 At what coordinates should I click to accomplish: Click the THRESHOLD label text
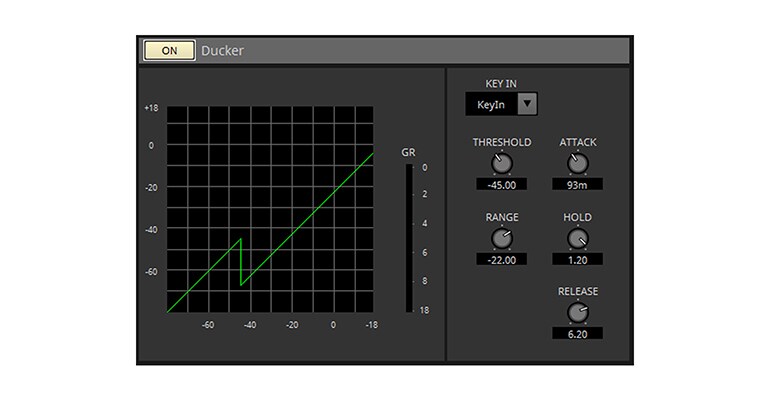pyautogui.click(x=501, y=143)
